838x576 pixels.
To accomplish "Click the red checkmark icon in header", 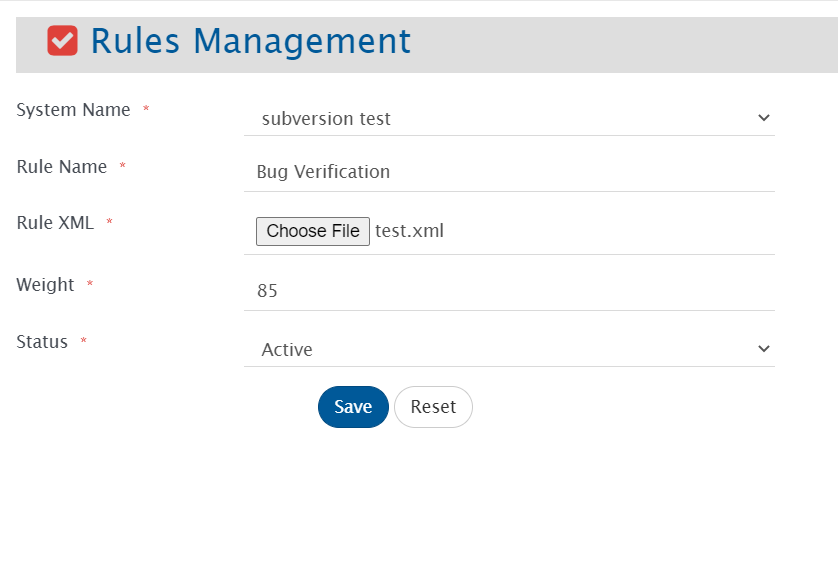I will tap(63, 41).
